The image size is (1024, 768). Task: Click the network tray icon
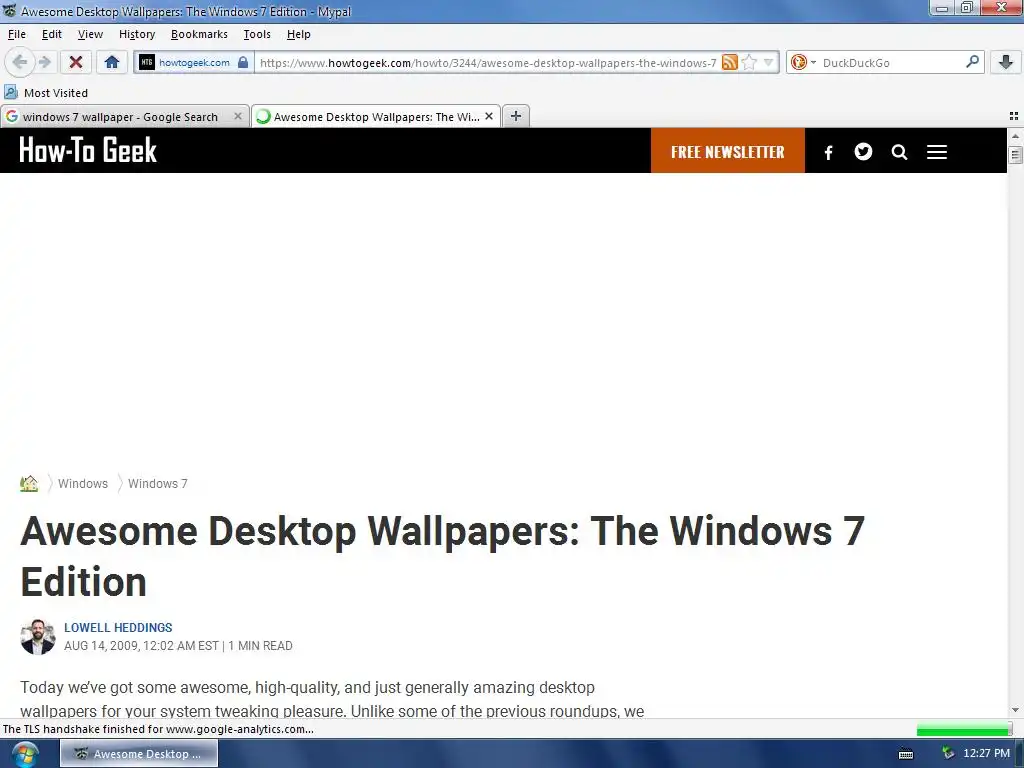tap(948, 753)
